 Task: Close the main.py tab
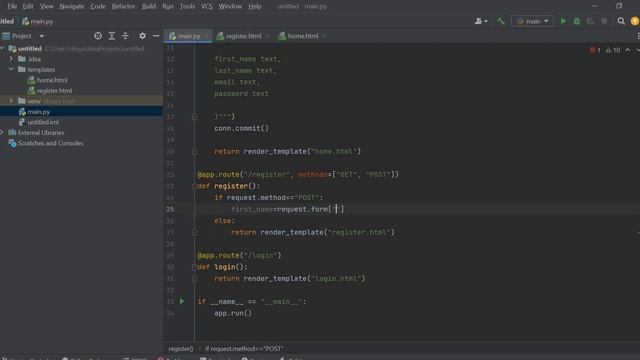[206, 36]
